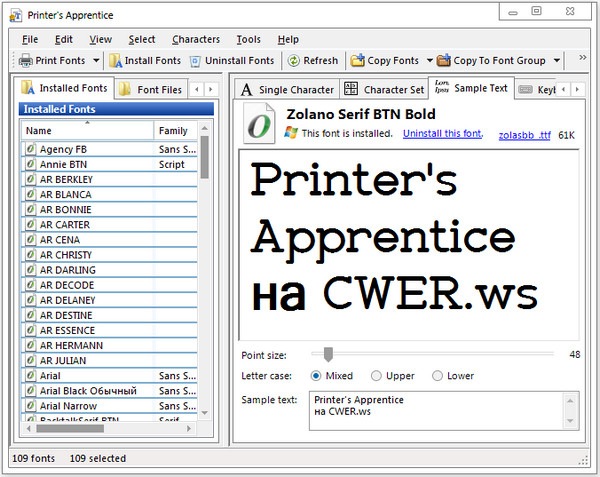Click the large Zolano Serif font preview icon
Viewport: 600px width, 477px height.
[260, 125]
